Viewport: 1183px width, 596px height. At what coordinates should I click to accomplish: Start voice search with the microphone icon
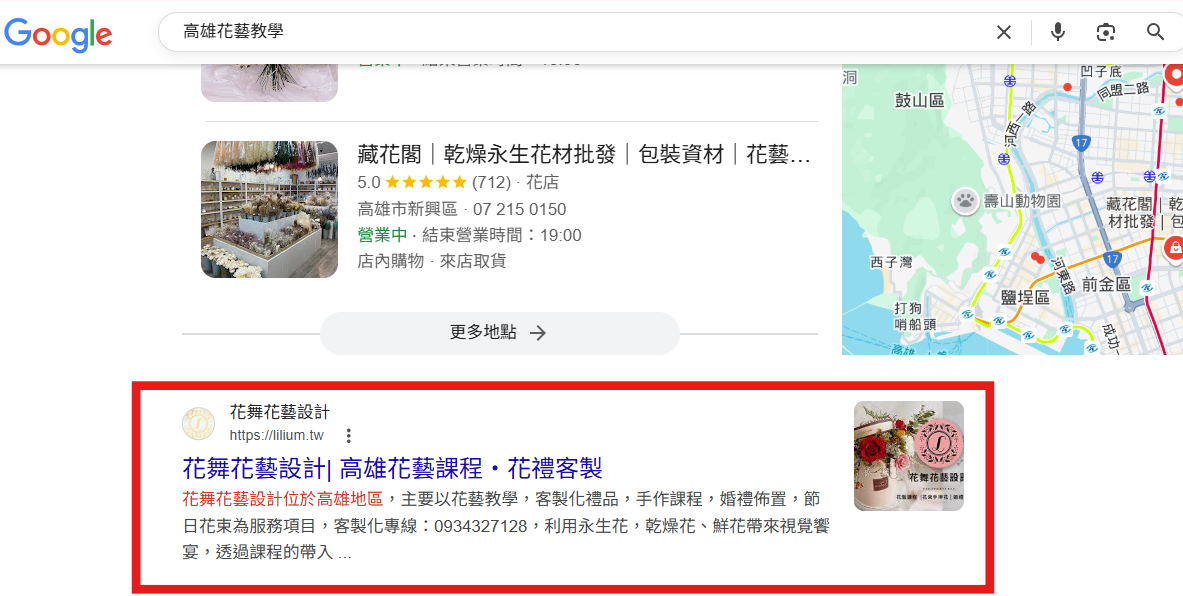tap(1058, 32)
